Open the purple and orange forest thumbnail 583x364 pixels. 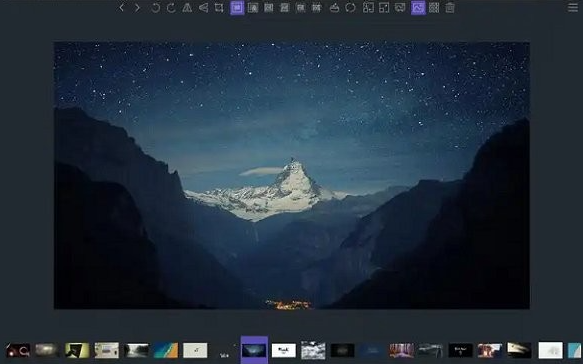click(x=402, y=350)
